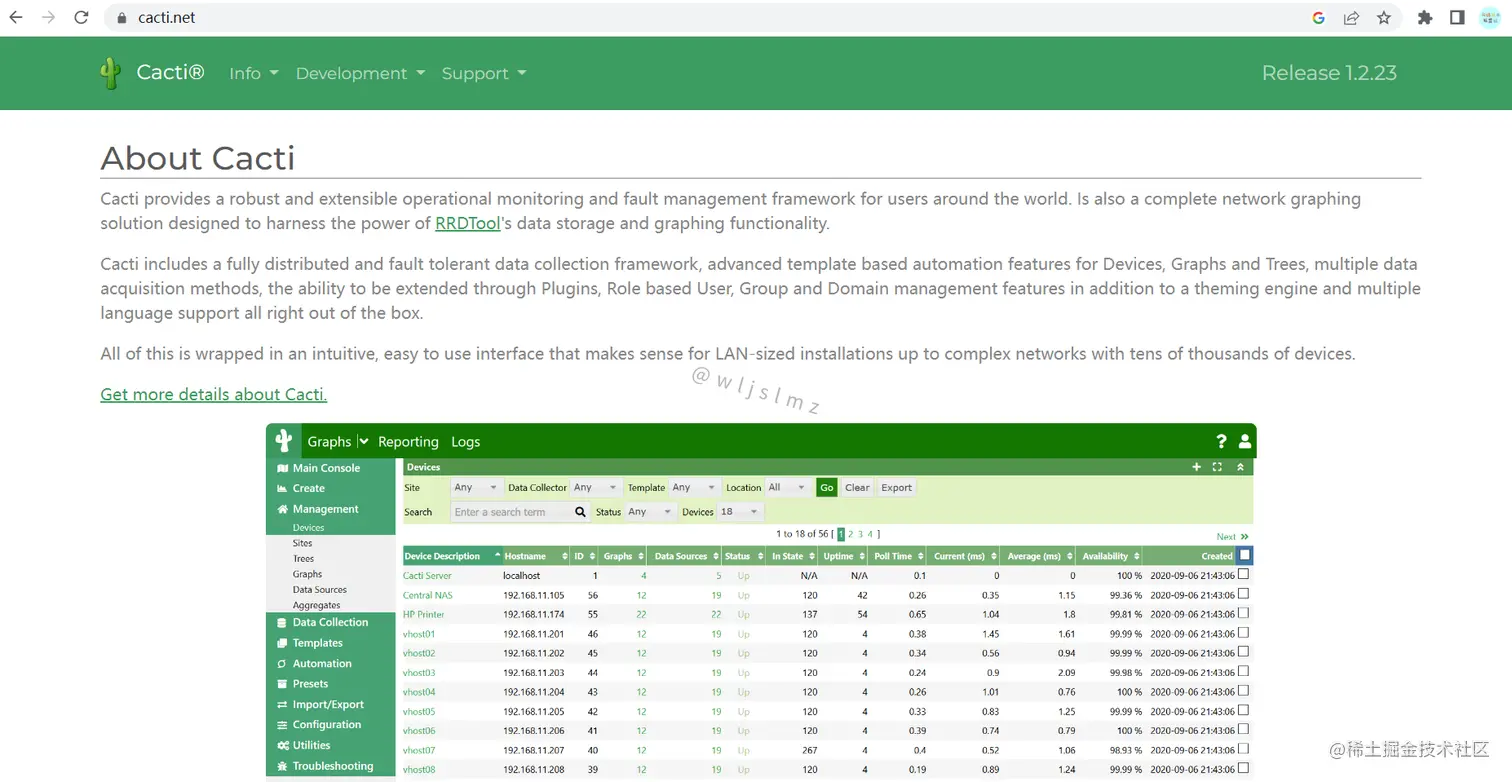1512x782 pixels.
Task: Select Data Sources under Management
Action: (x=319, y=590)
